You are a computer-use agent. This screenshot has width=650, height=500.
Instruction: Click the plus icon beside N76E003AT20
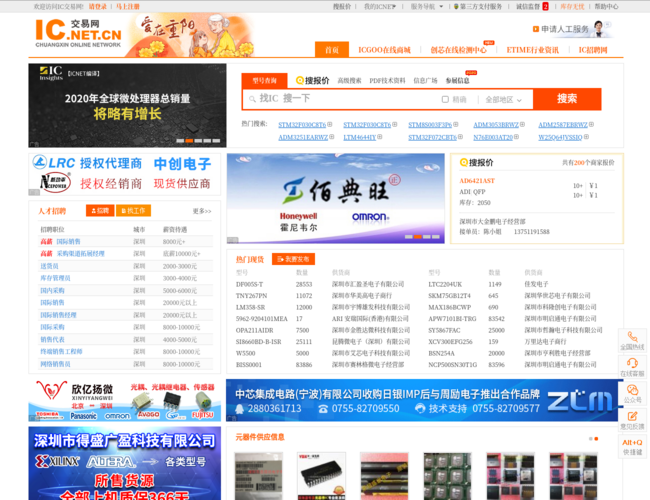click(516, 137)
